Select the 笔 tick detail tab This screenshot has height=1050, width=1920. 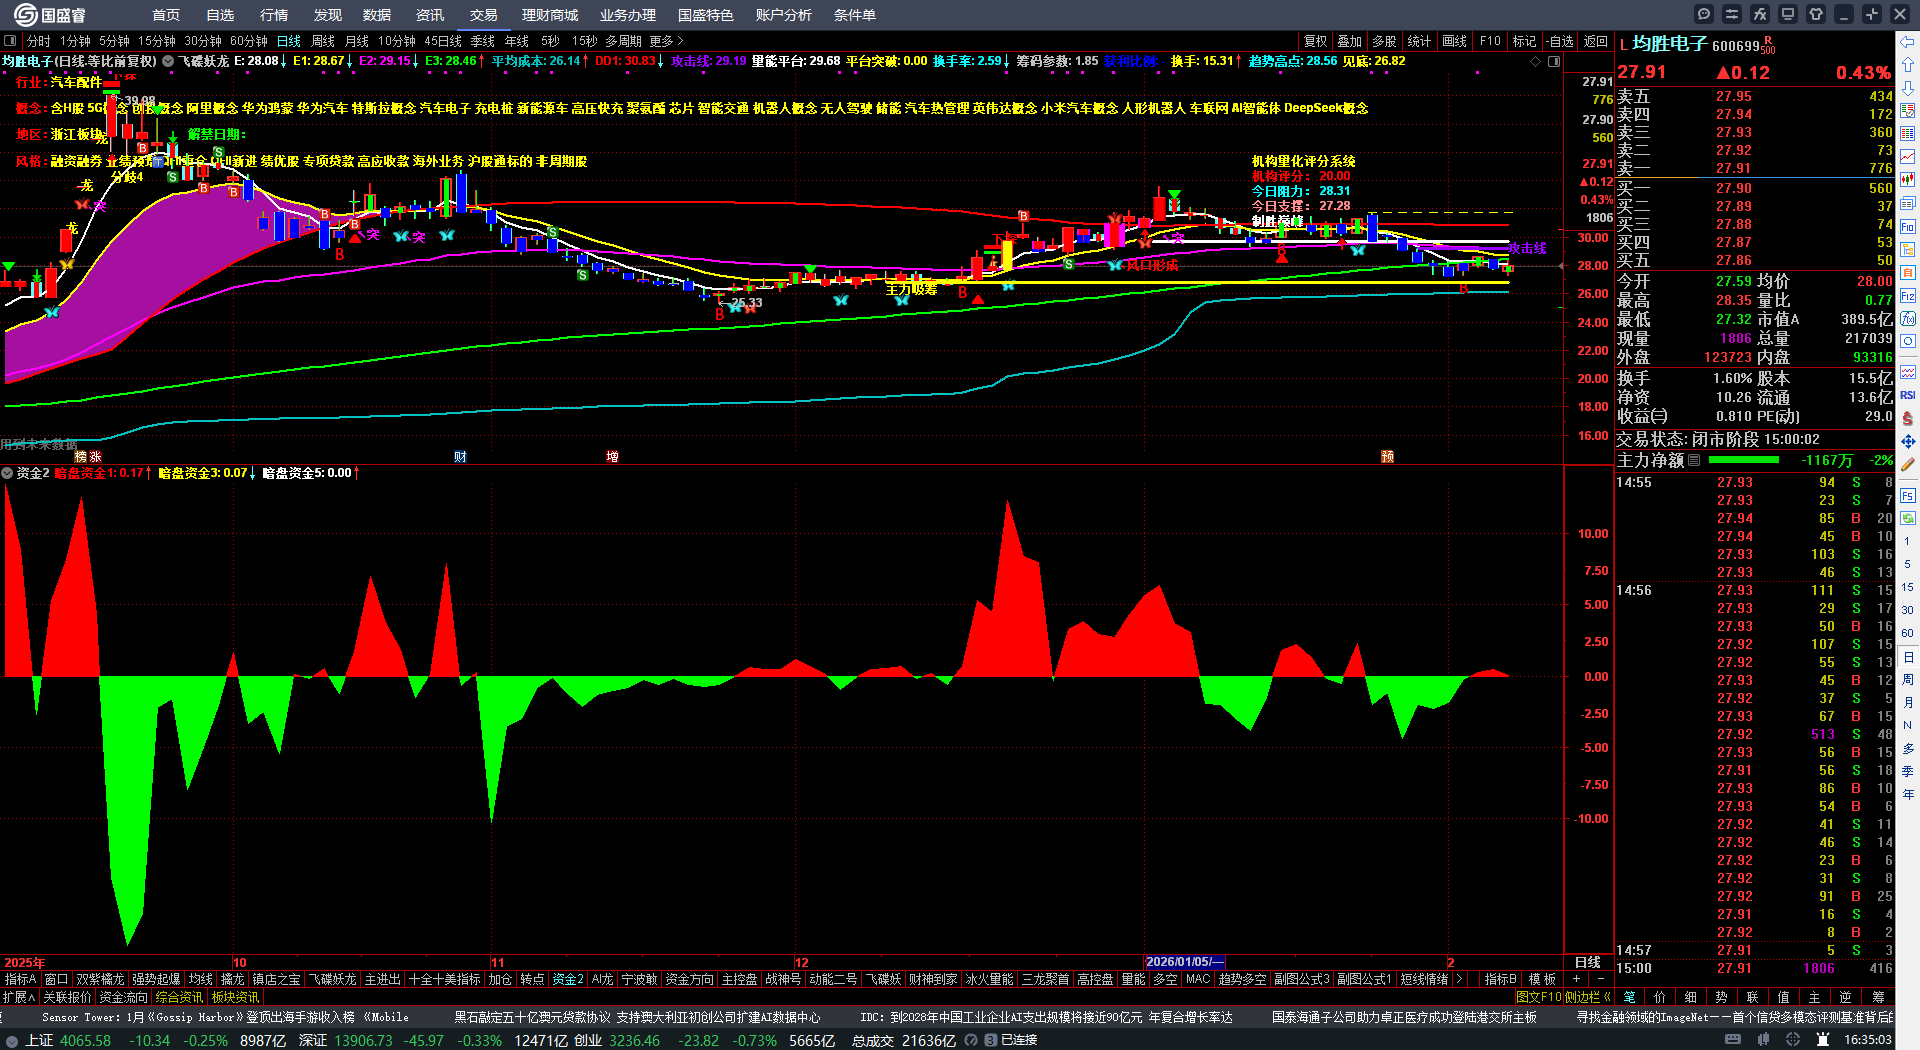[x=1630, y=997]
